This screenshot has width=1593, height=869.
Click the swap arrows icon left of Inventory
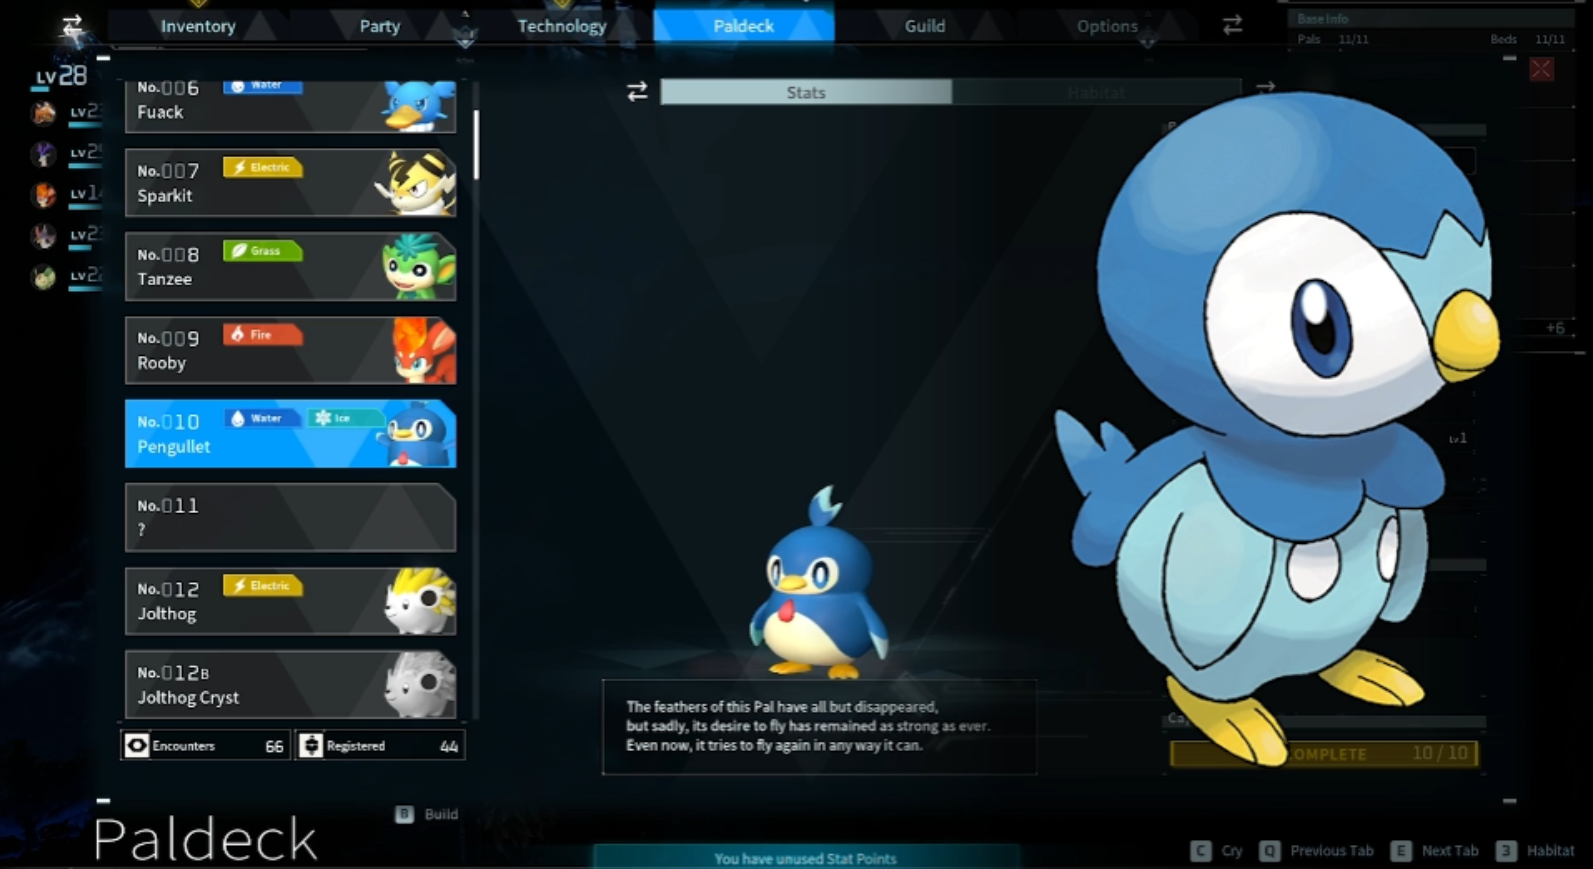pos(72,25)
